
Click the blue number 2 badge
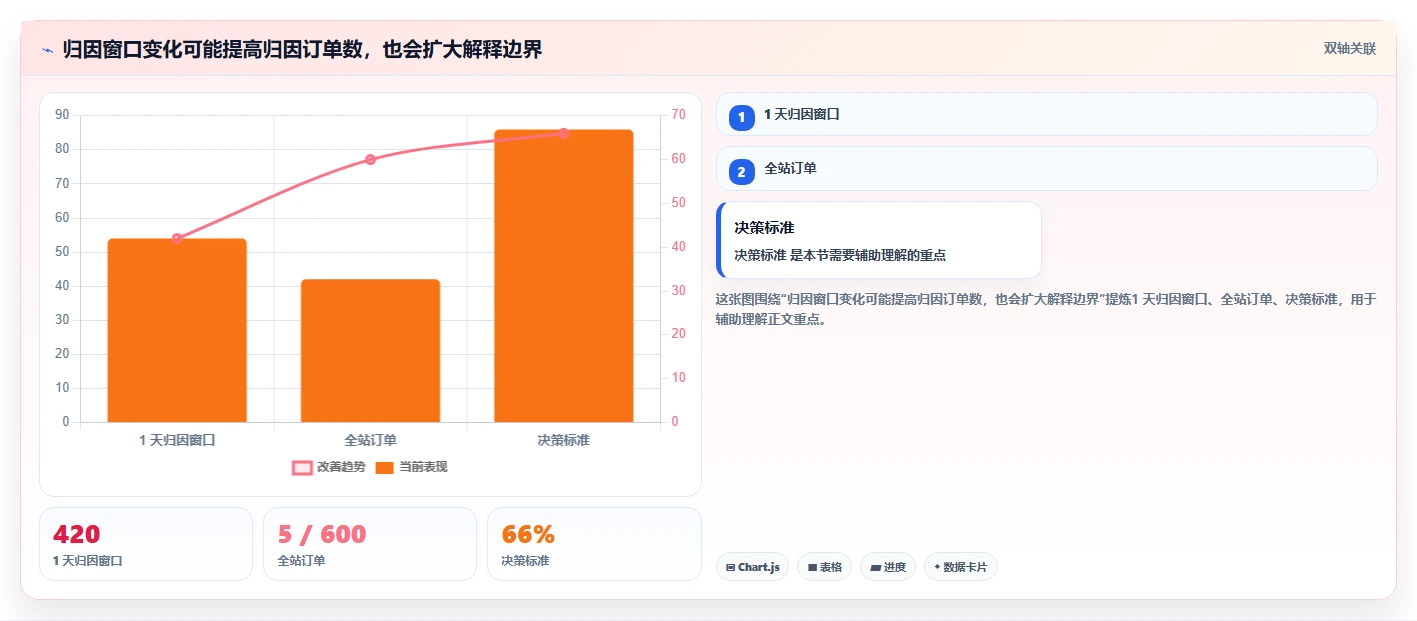point(742,172)
